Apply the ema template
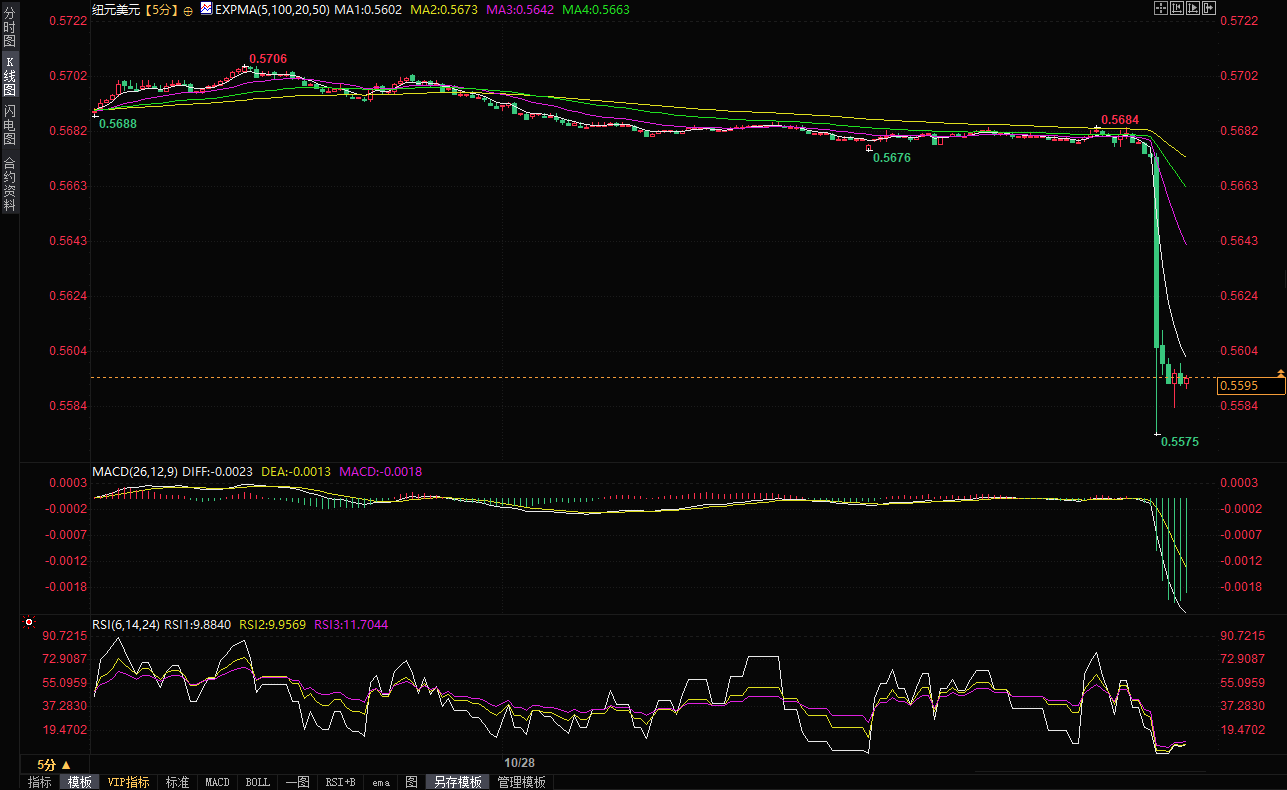This screenshot has width=1287, height=790. [380, 782]
